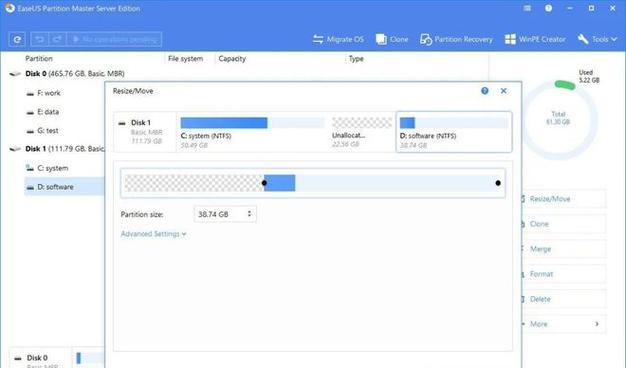Image resolution: width=626 pixels, height=368 pixels.
Task: Click Format in the right-side panel
Action: click(x=564, y=274)
